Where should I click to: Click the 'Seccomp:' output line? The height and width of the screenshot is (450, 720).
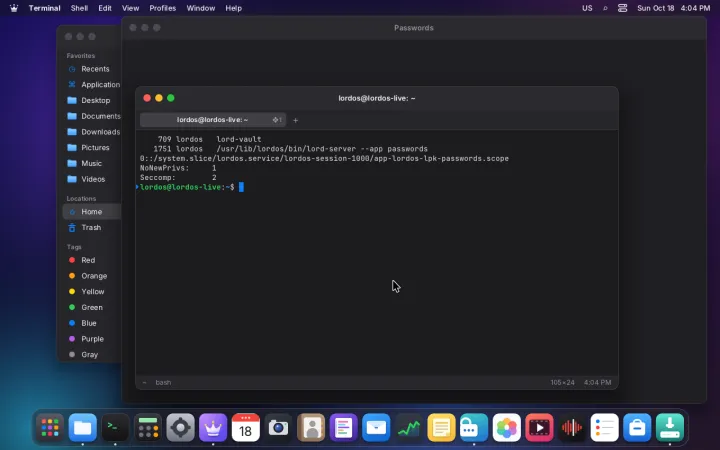pyautogui.click(x=178, y=177)
